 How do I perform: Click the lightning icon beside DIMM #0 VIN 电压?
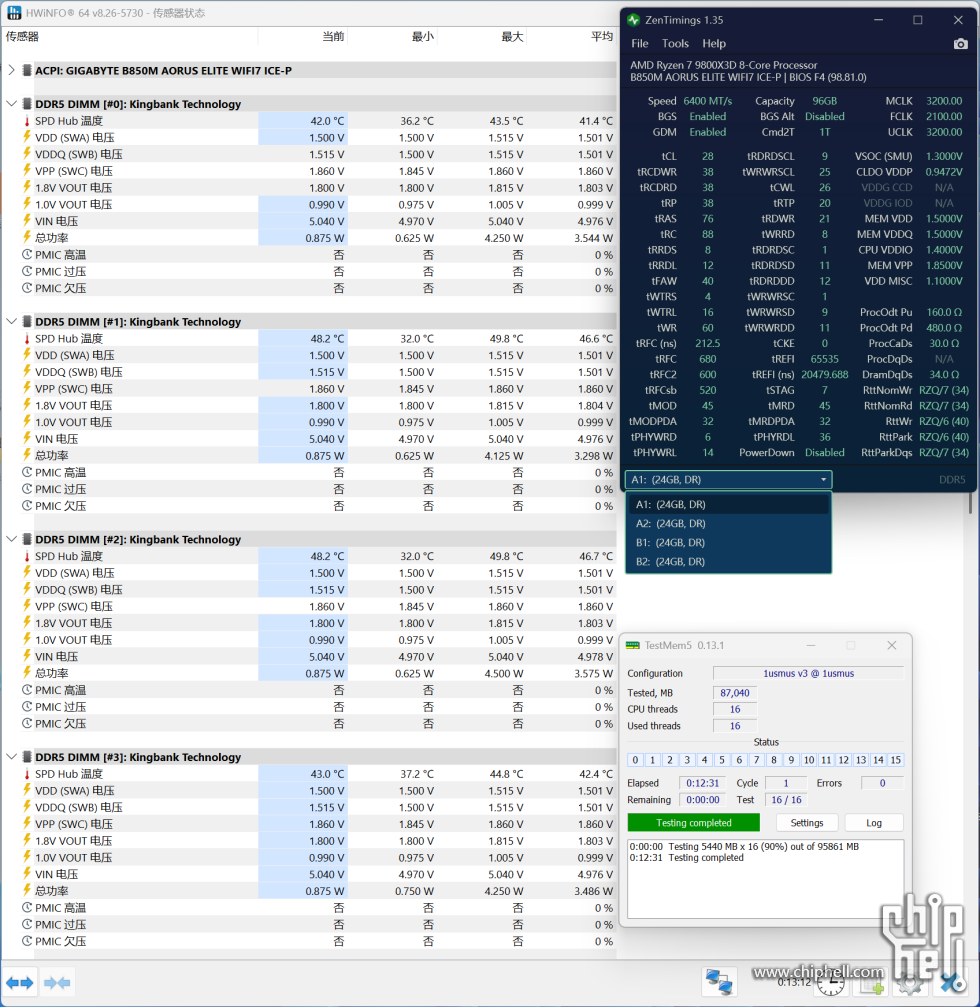[27, 220]
